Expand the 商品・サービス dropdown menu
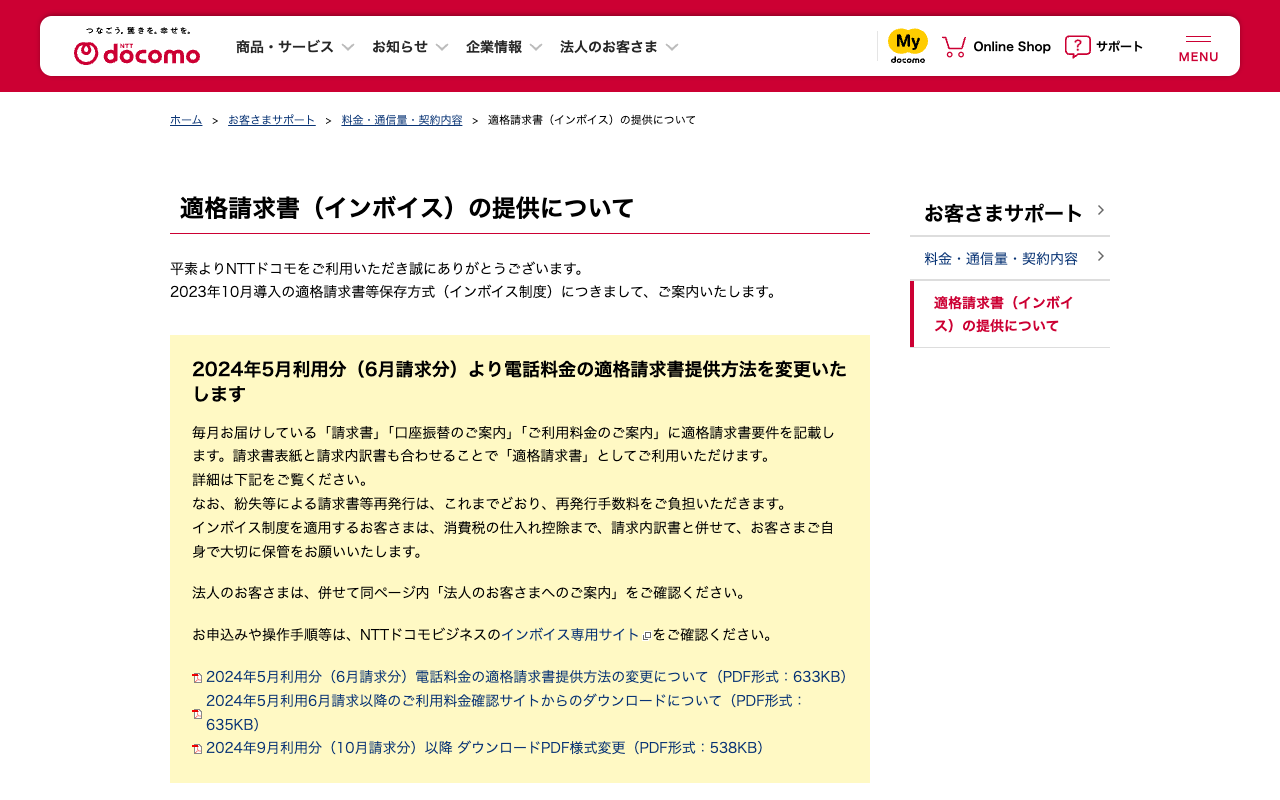This screenshot has height=800, width=1280. (295, 46)
